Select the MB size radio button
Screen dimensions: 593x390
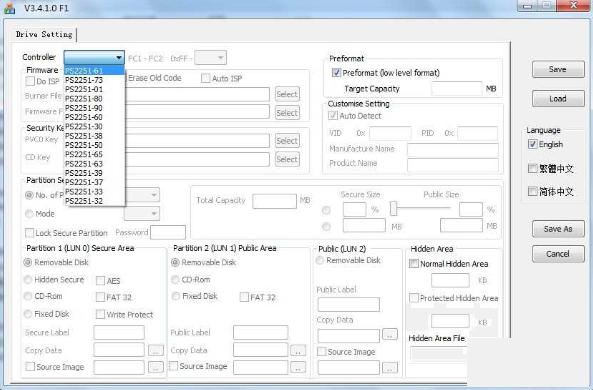tap(326, 227)
